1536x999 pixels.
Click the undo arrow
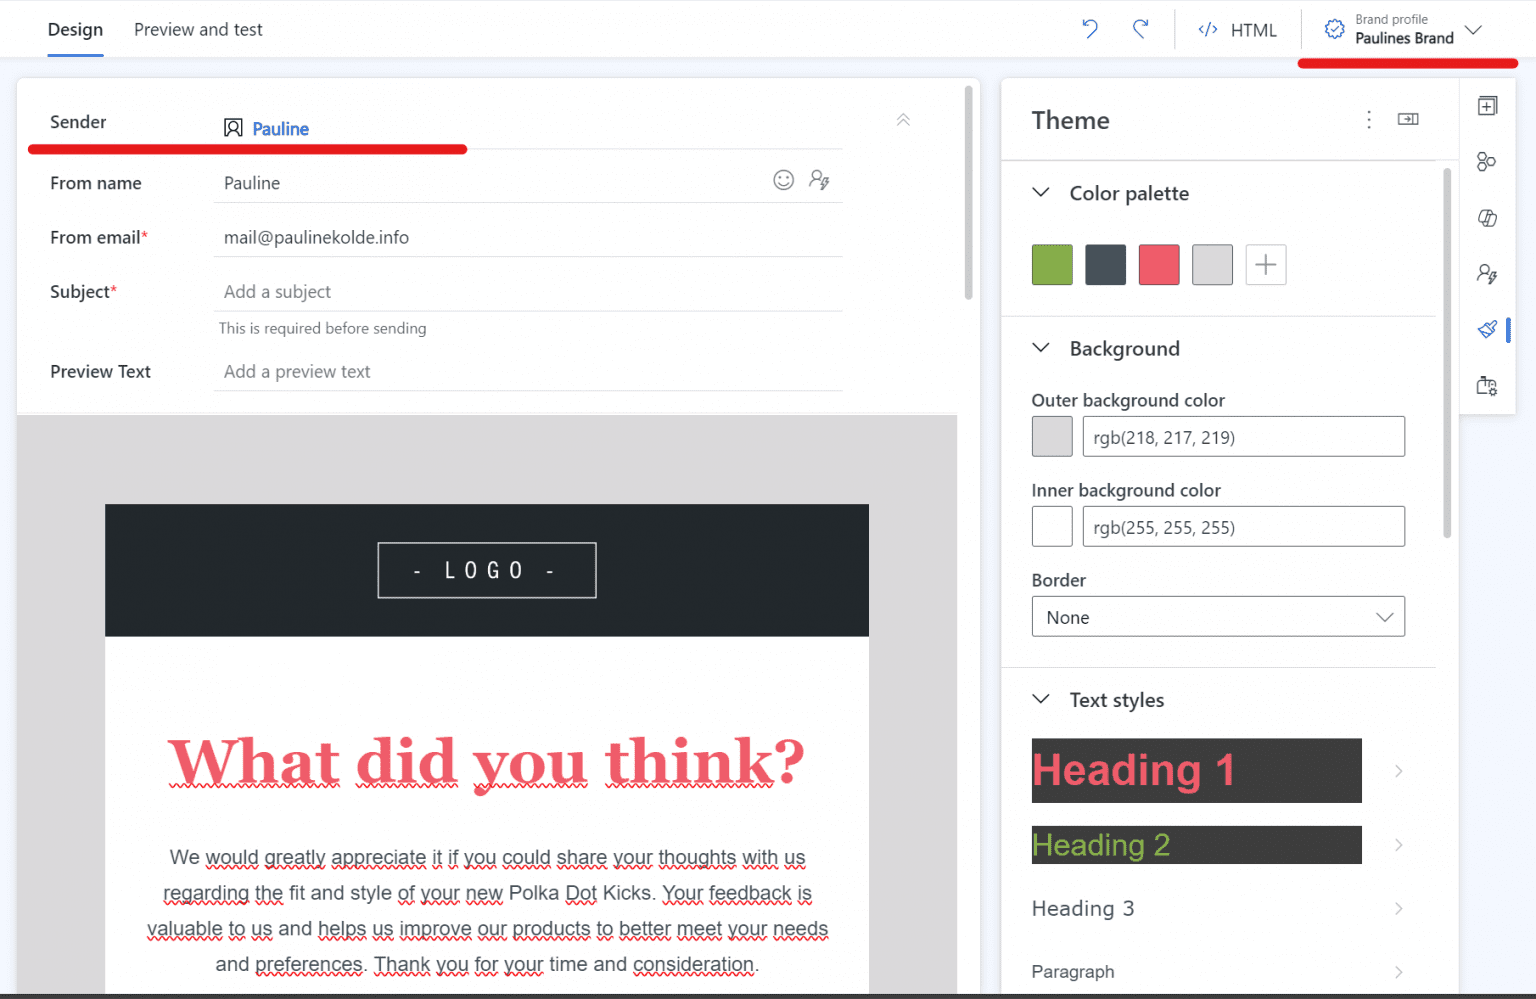[x=1089, y=29]
